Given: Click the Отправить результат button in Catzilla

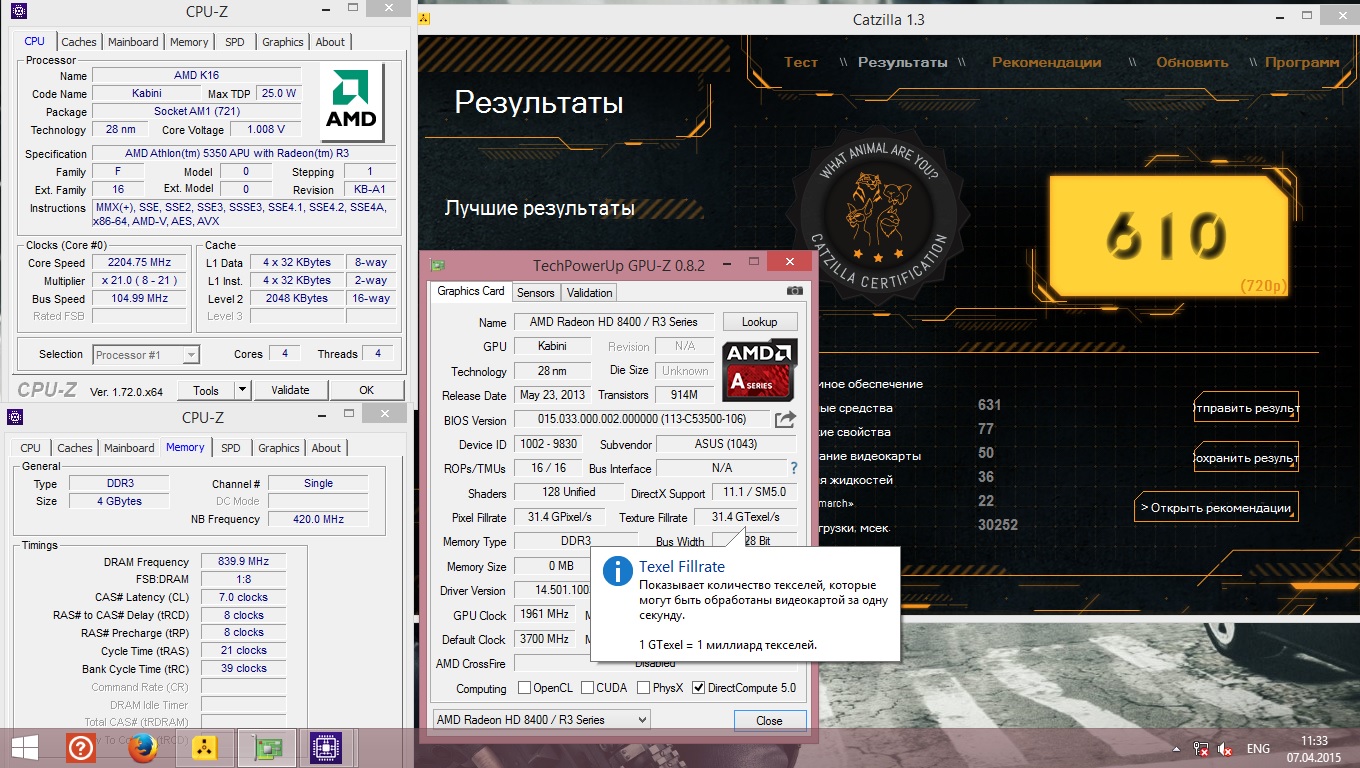Looking at the screenshot, I should [x=1246, y=408].
